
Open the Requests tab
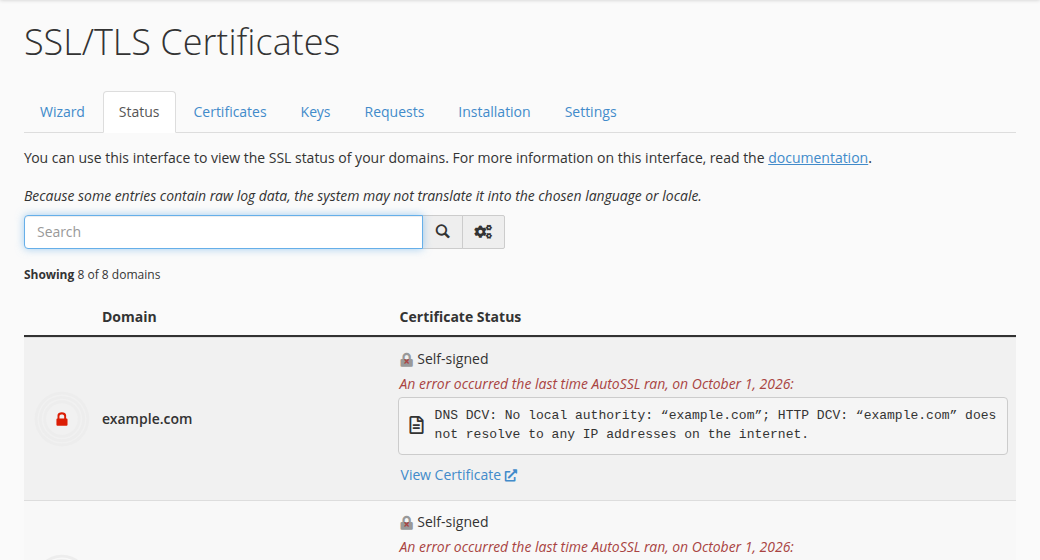[x=395, y=111]
